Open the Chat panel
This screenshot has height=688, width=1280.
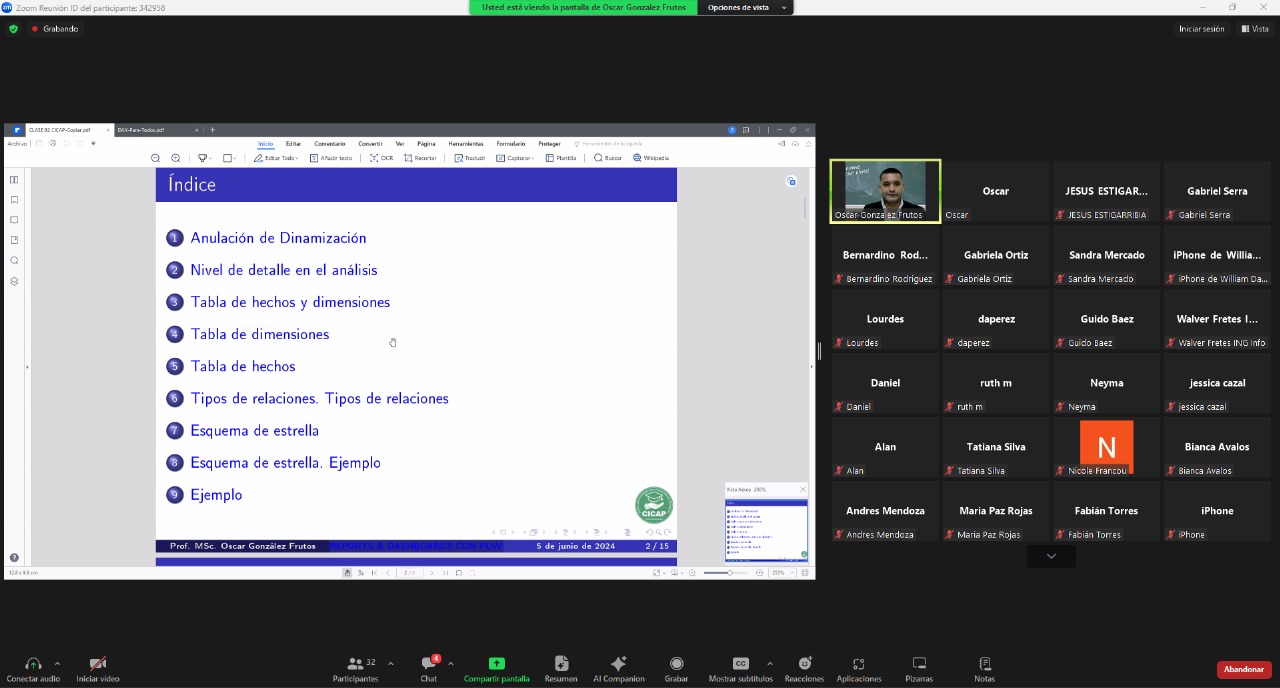click(x=428, y=668)
